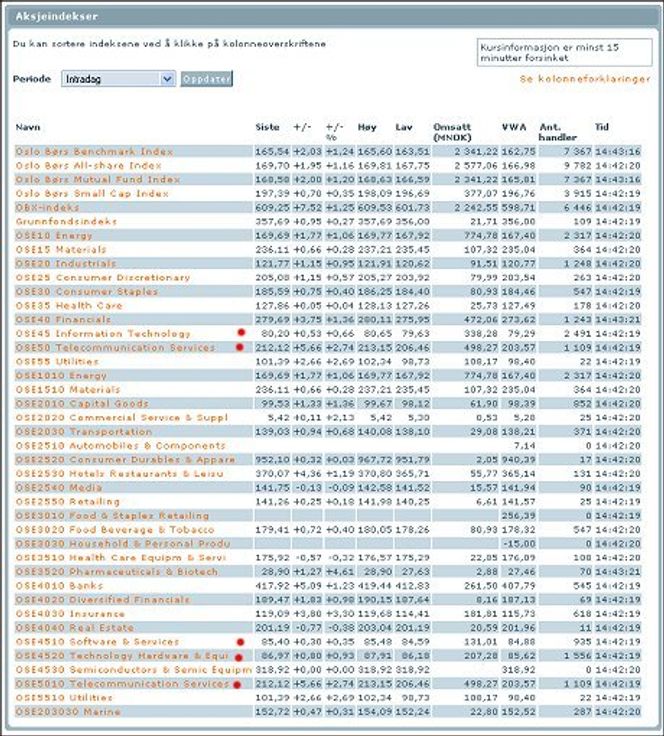
Task: Open OSE2030 Transportation index
Action: click(84, 432)
